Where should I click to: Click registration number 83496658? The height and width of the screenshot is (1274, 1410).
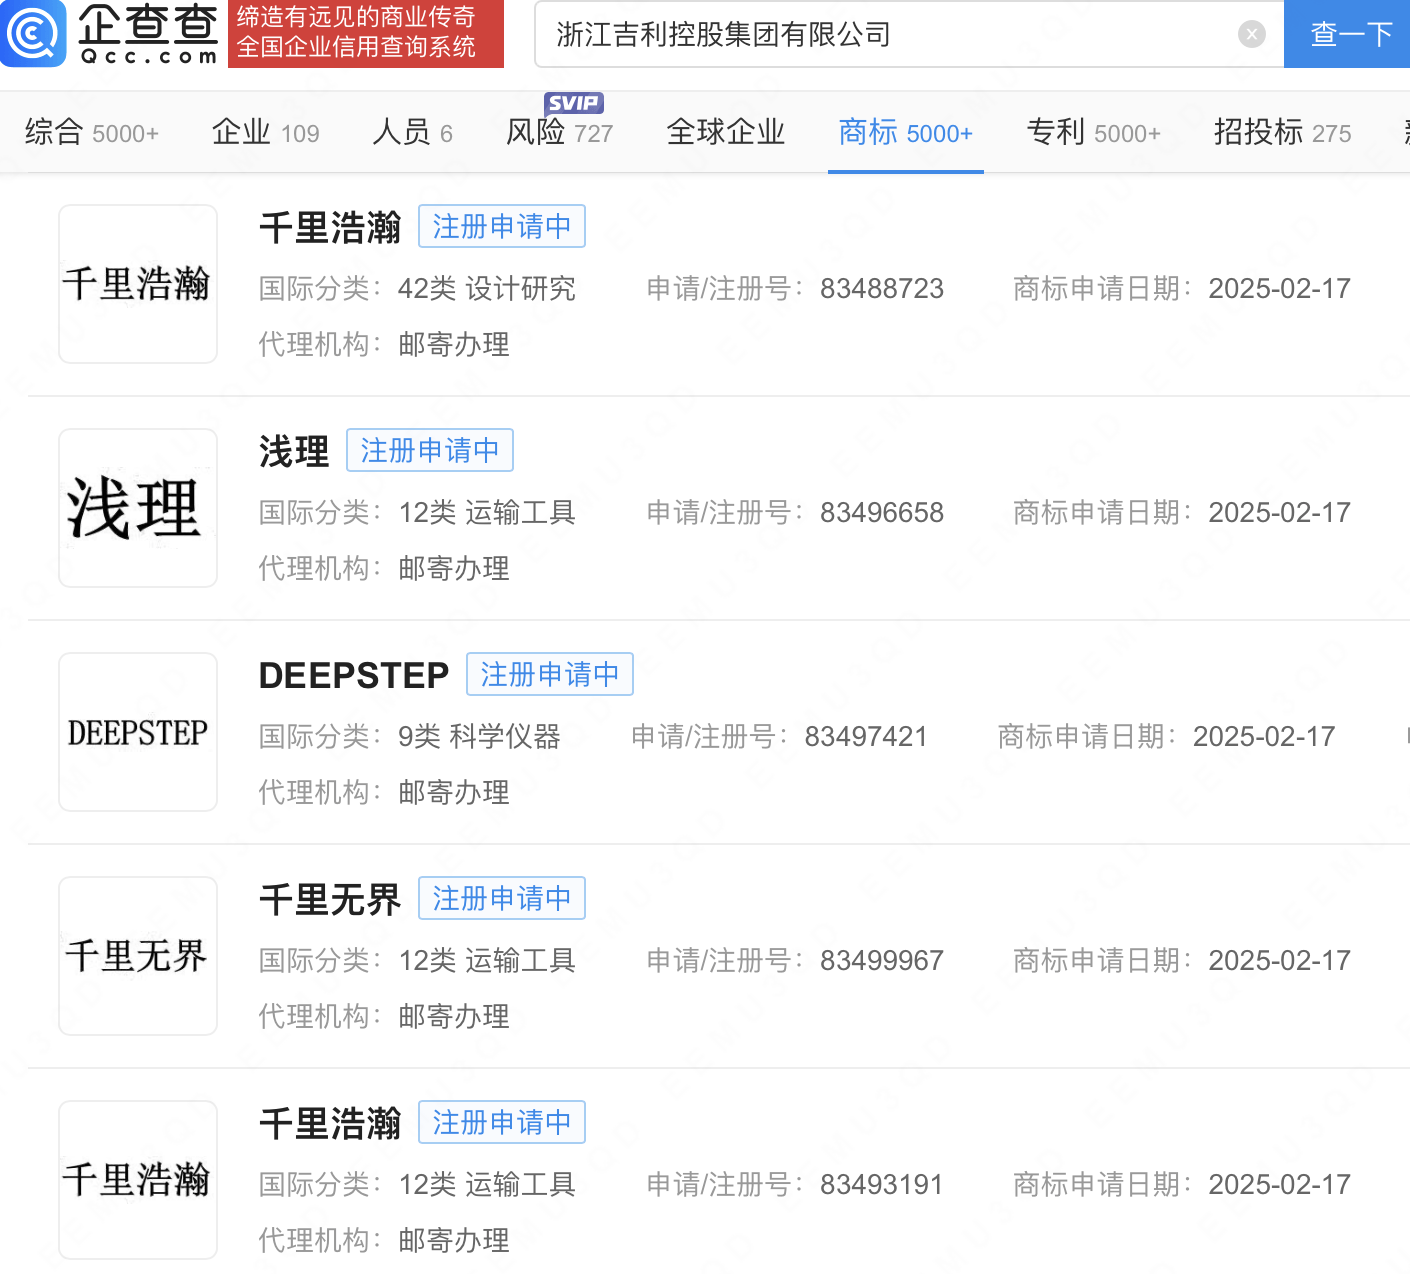[882, 513]
